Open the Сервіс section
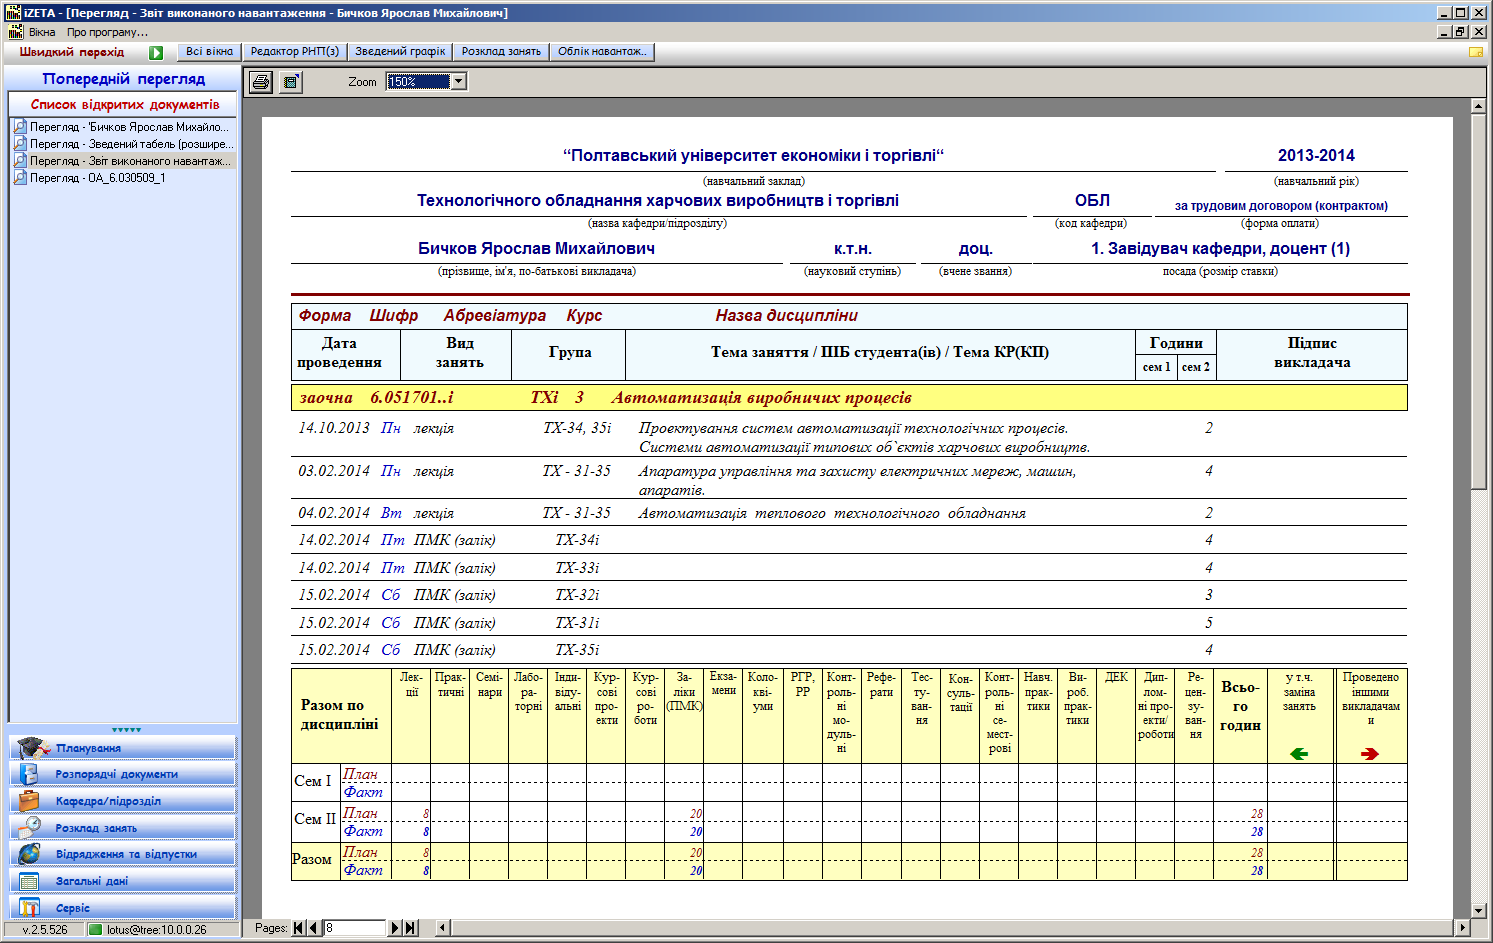Screen dimensions: 1493x943 (x=123, y=908)
